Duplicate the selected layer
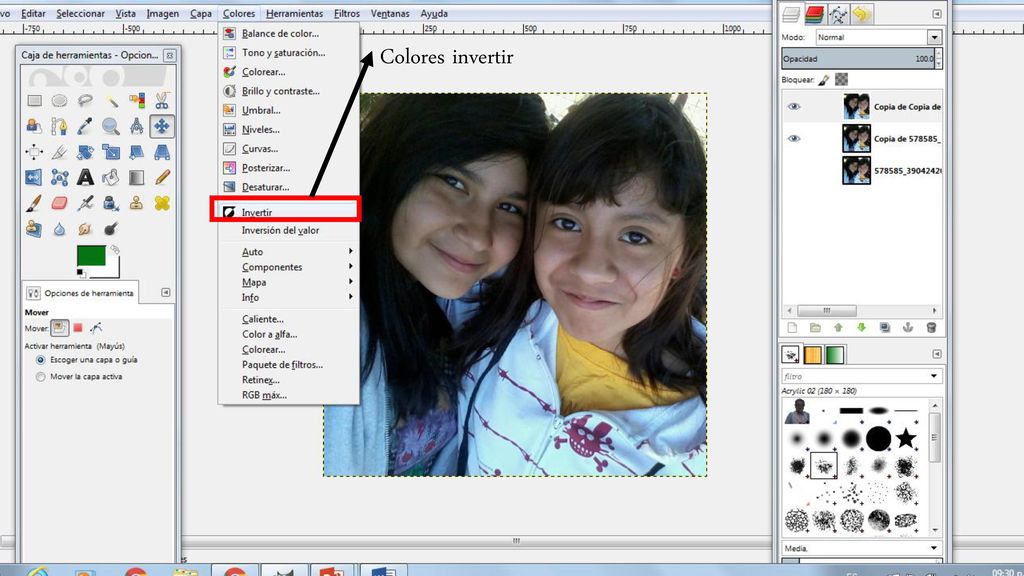Screen dimensions: 1024x576 (885, 328)
